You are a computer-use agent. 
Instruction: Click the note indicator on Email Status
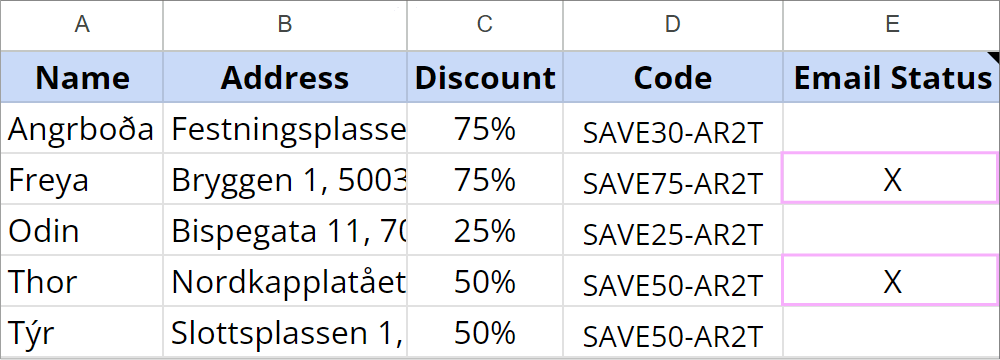coord(994,57)
